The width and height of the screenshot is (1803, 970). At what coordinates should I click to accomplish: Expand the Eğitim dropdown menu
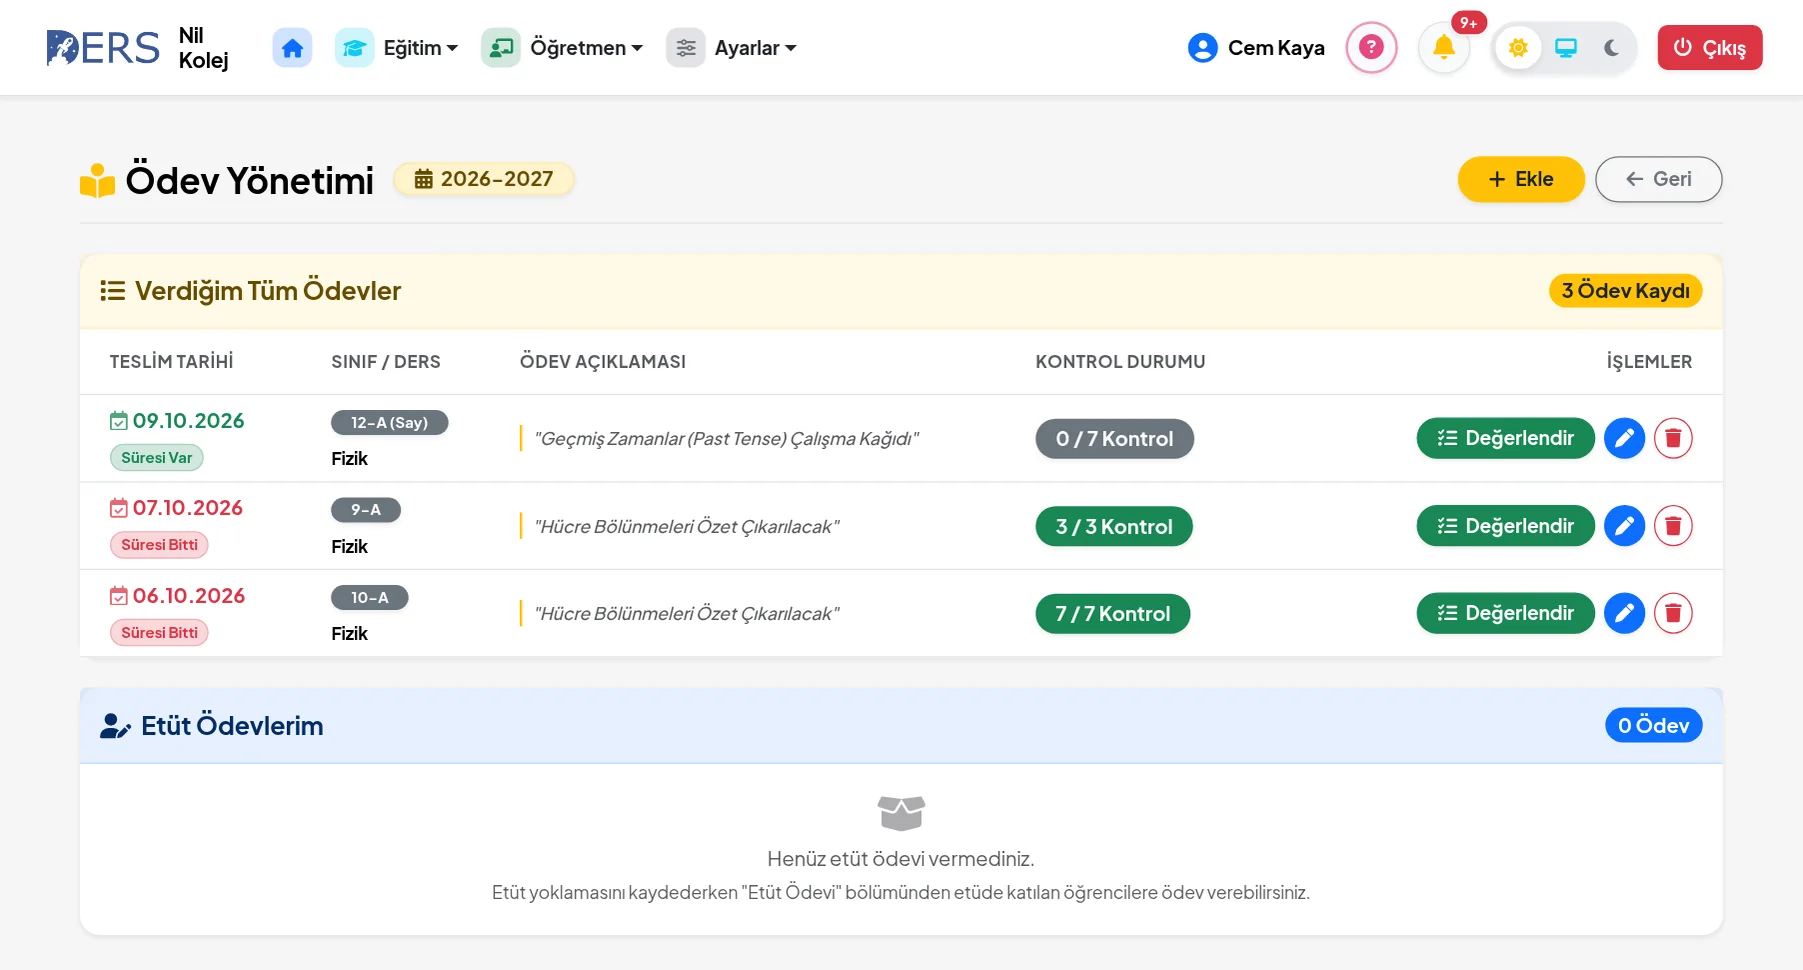tap(397, 48)
